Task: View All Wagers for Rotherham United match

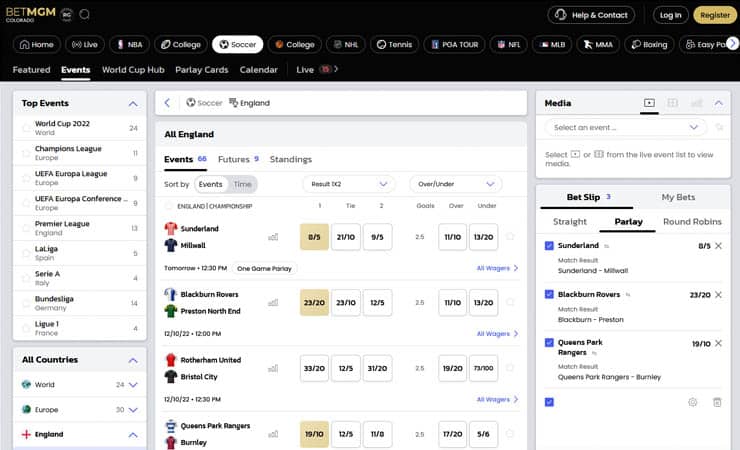Action: pyautogui.click(x=497, y=399)
